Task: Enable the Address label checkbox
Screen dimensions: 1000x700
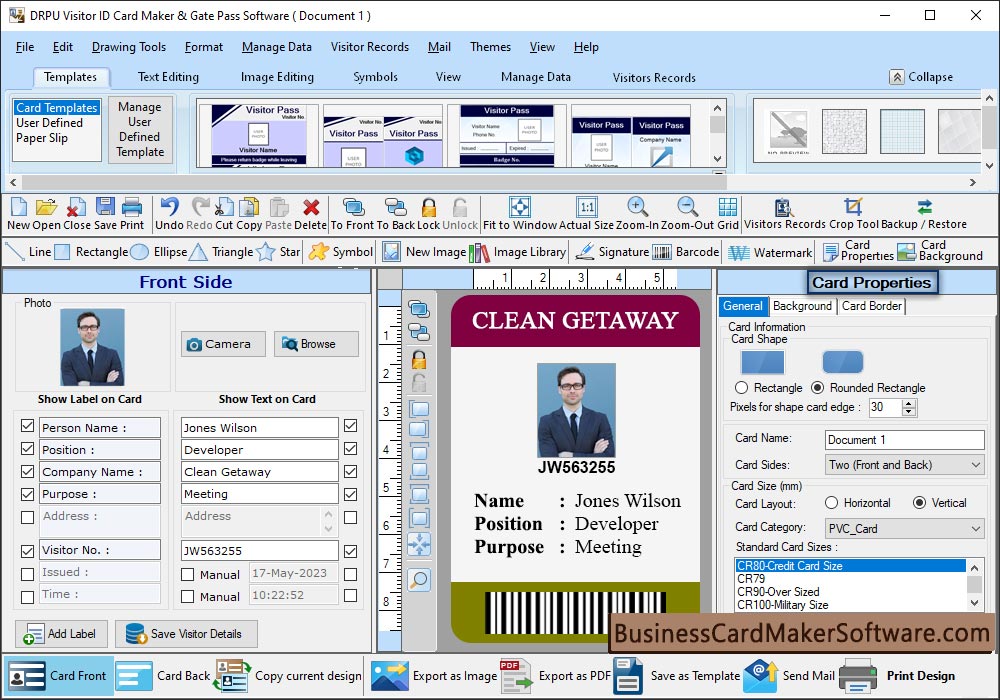Action: pyautogui.click(x=27, y=517)
